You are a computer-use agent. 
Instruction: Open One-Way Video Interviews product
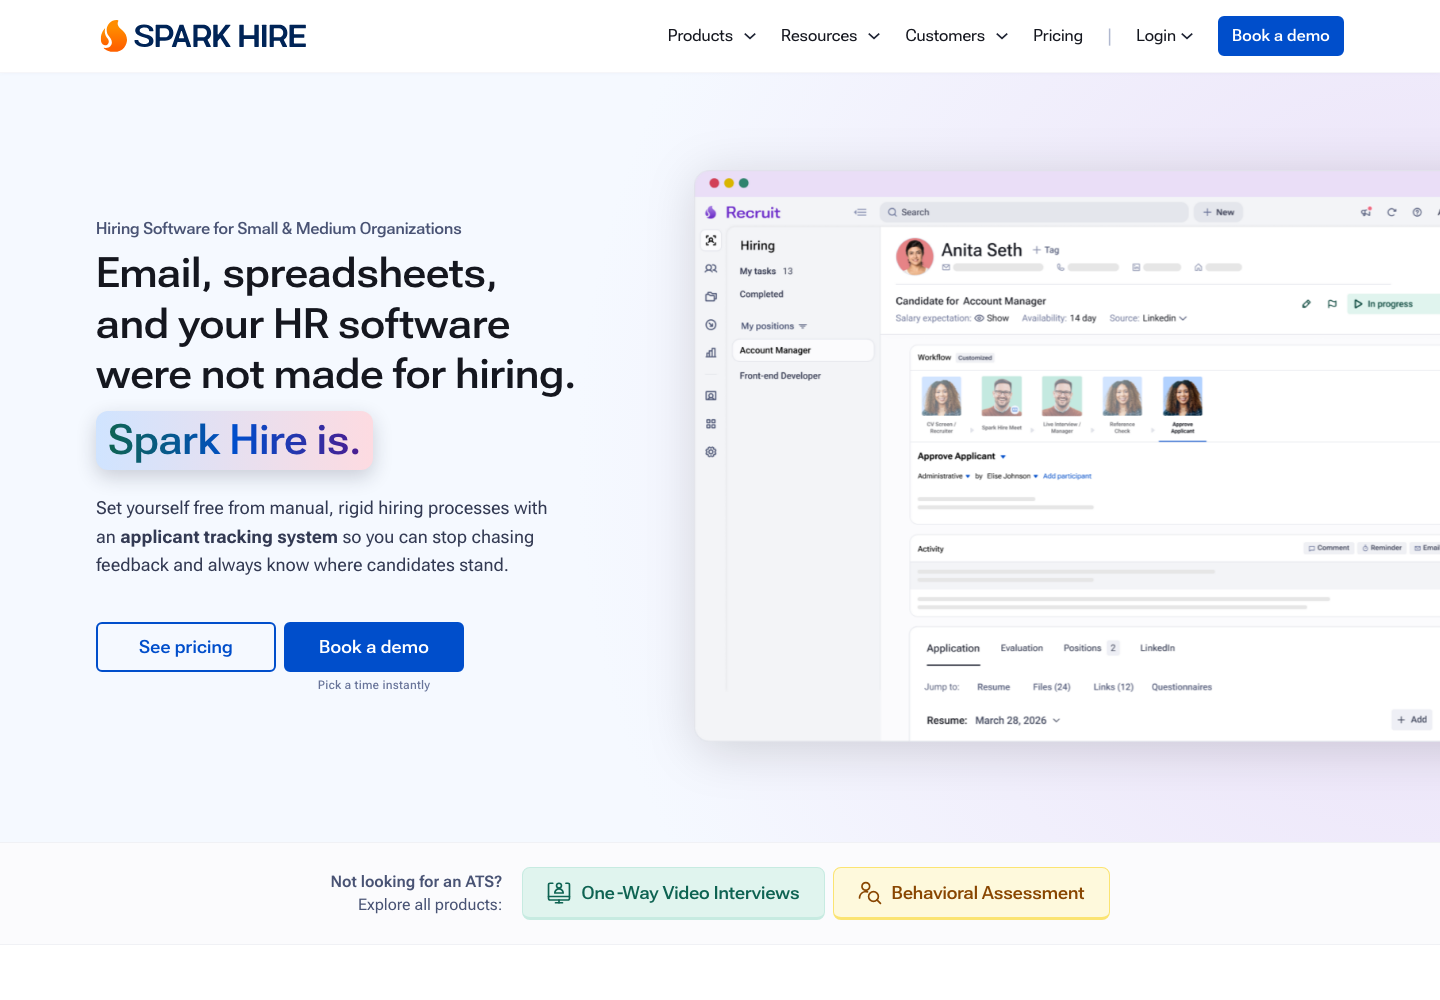[673, 893]
